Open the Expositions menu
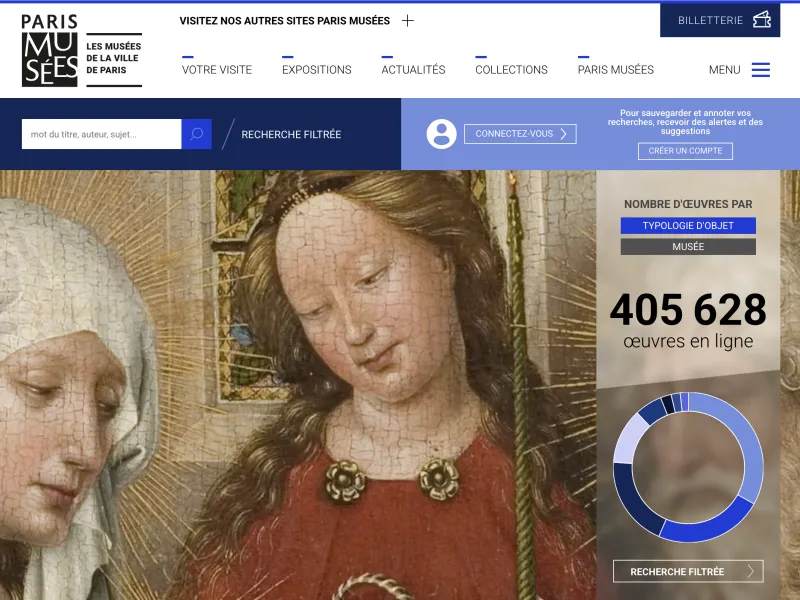800x600 pixels. 316,70
